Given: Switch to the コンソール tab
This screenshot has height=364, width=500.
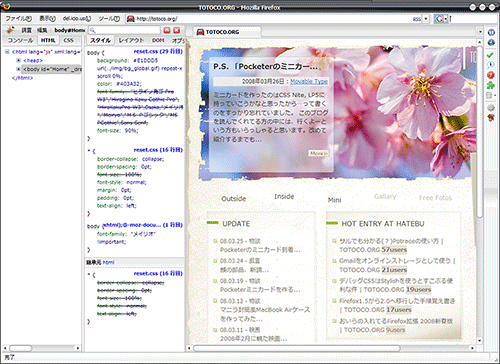Looking at the screenshot, I should pos(20,40).
